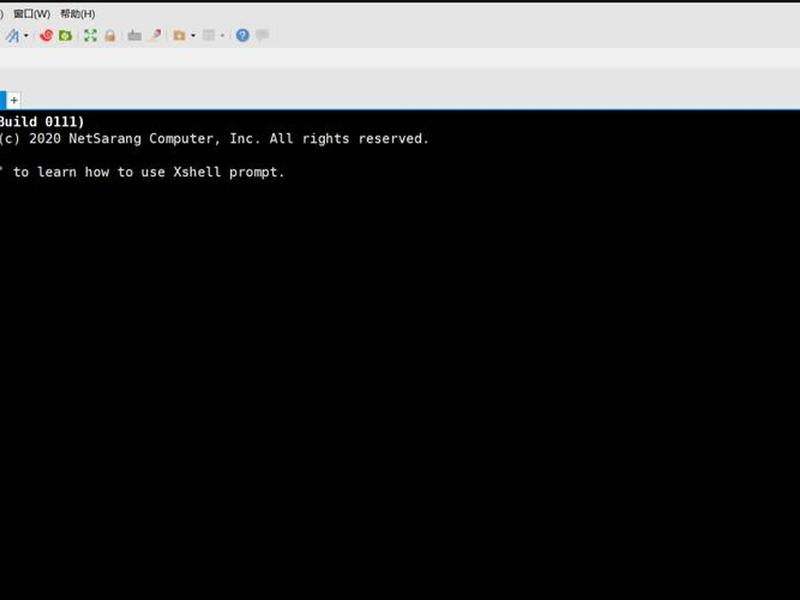Open help via blue question mark icon

point(242,35)
